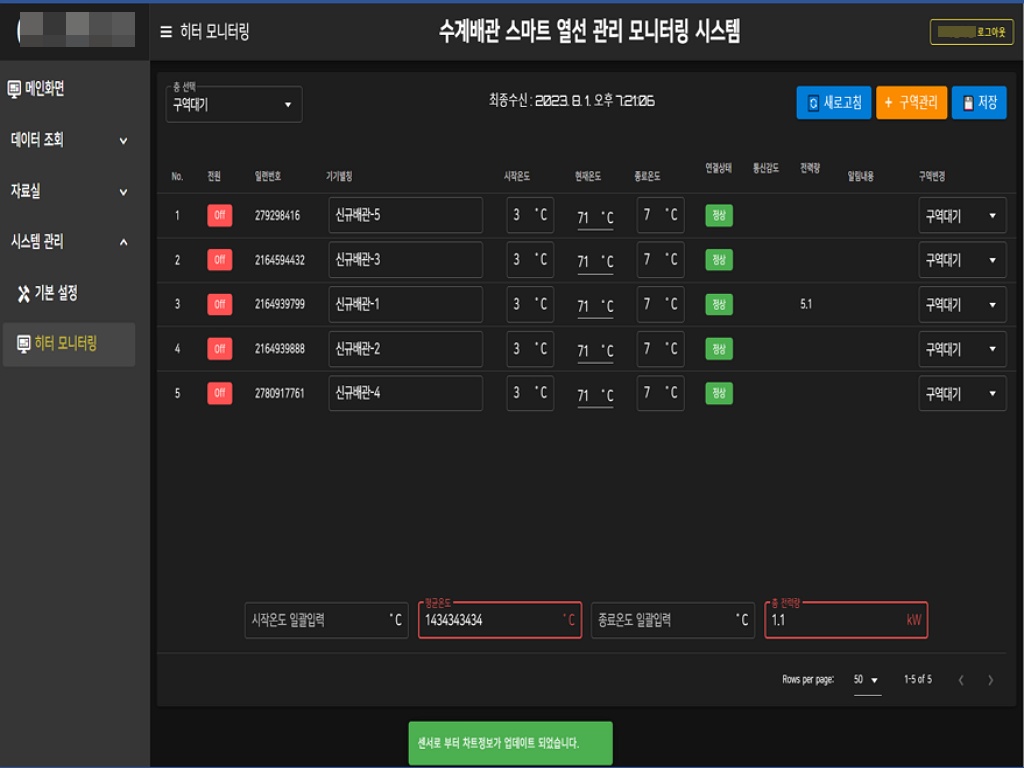Open 구역변경 dropdown for 신규배관-2
Image resolution: width=1024 pixels, height=768 pixels.
pos(962,349)
